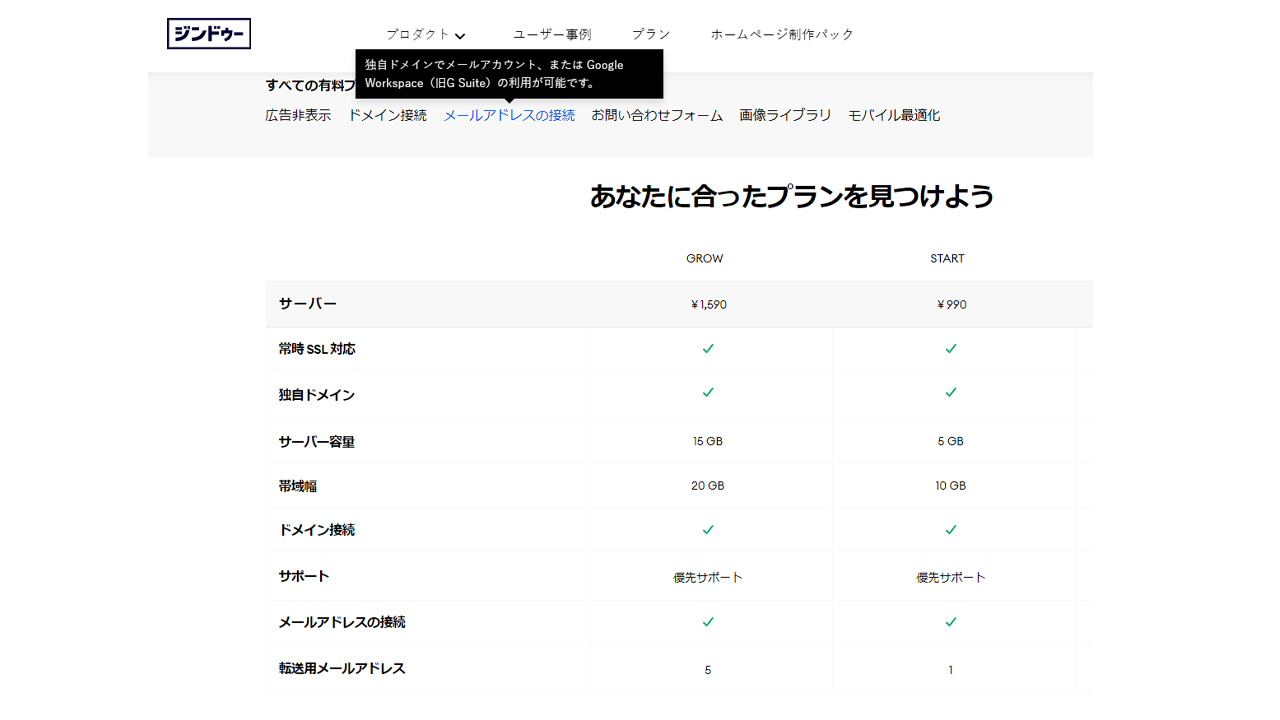Click GROW checkmark for 常時 SSL 対応
The height and width of the screenshot is (720, 1280).
[708, 349]
